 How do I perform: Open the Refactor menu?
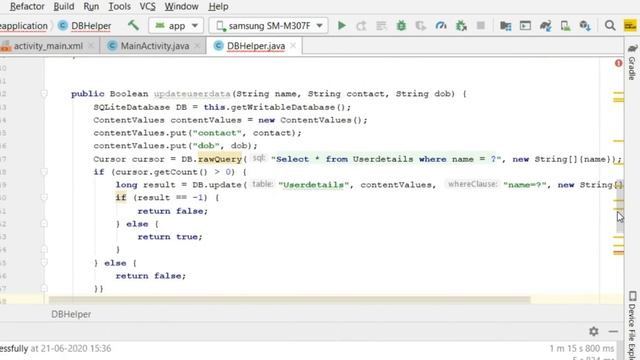[x=27, y=7]
